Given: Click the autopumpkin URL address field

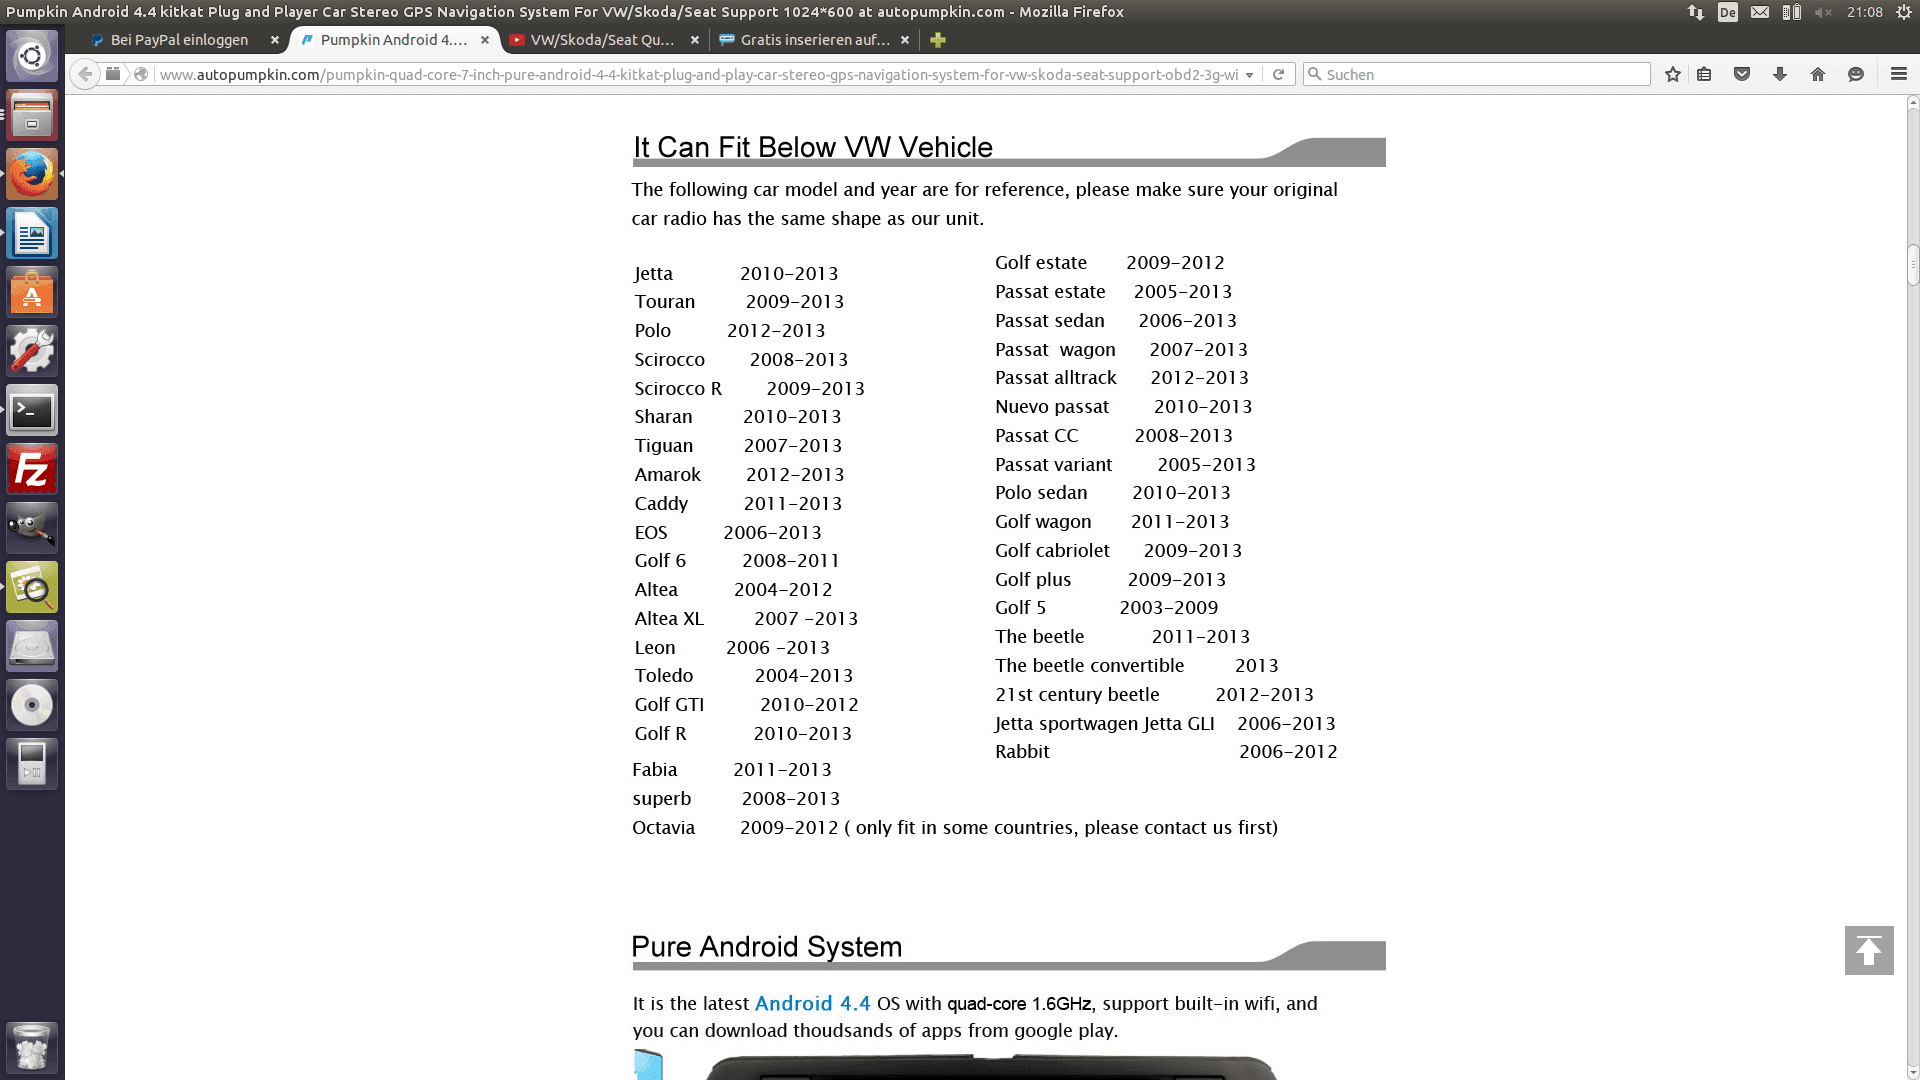Looking at the screenshot, I should pyautogui.click(x=698, y=75).
